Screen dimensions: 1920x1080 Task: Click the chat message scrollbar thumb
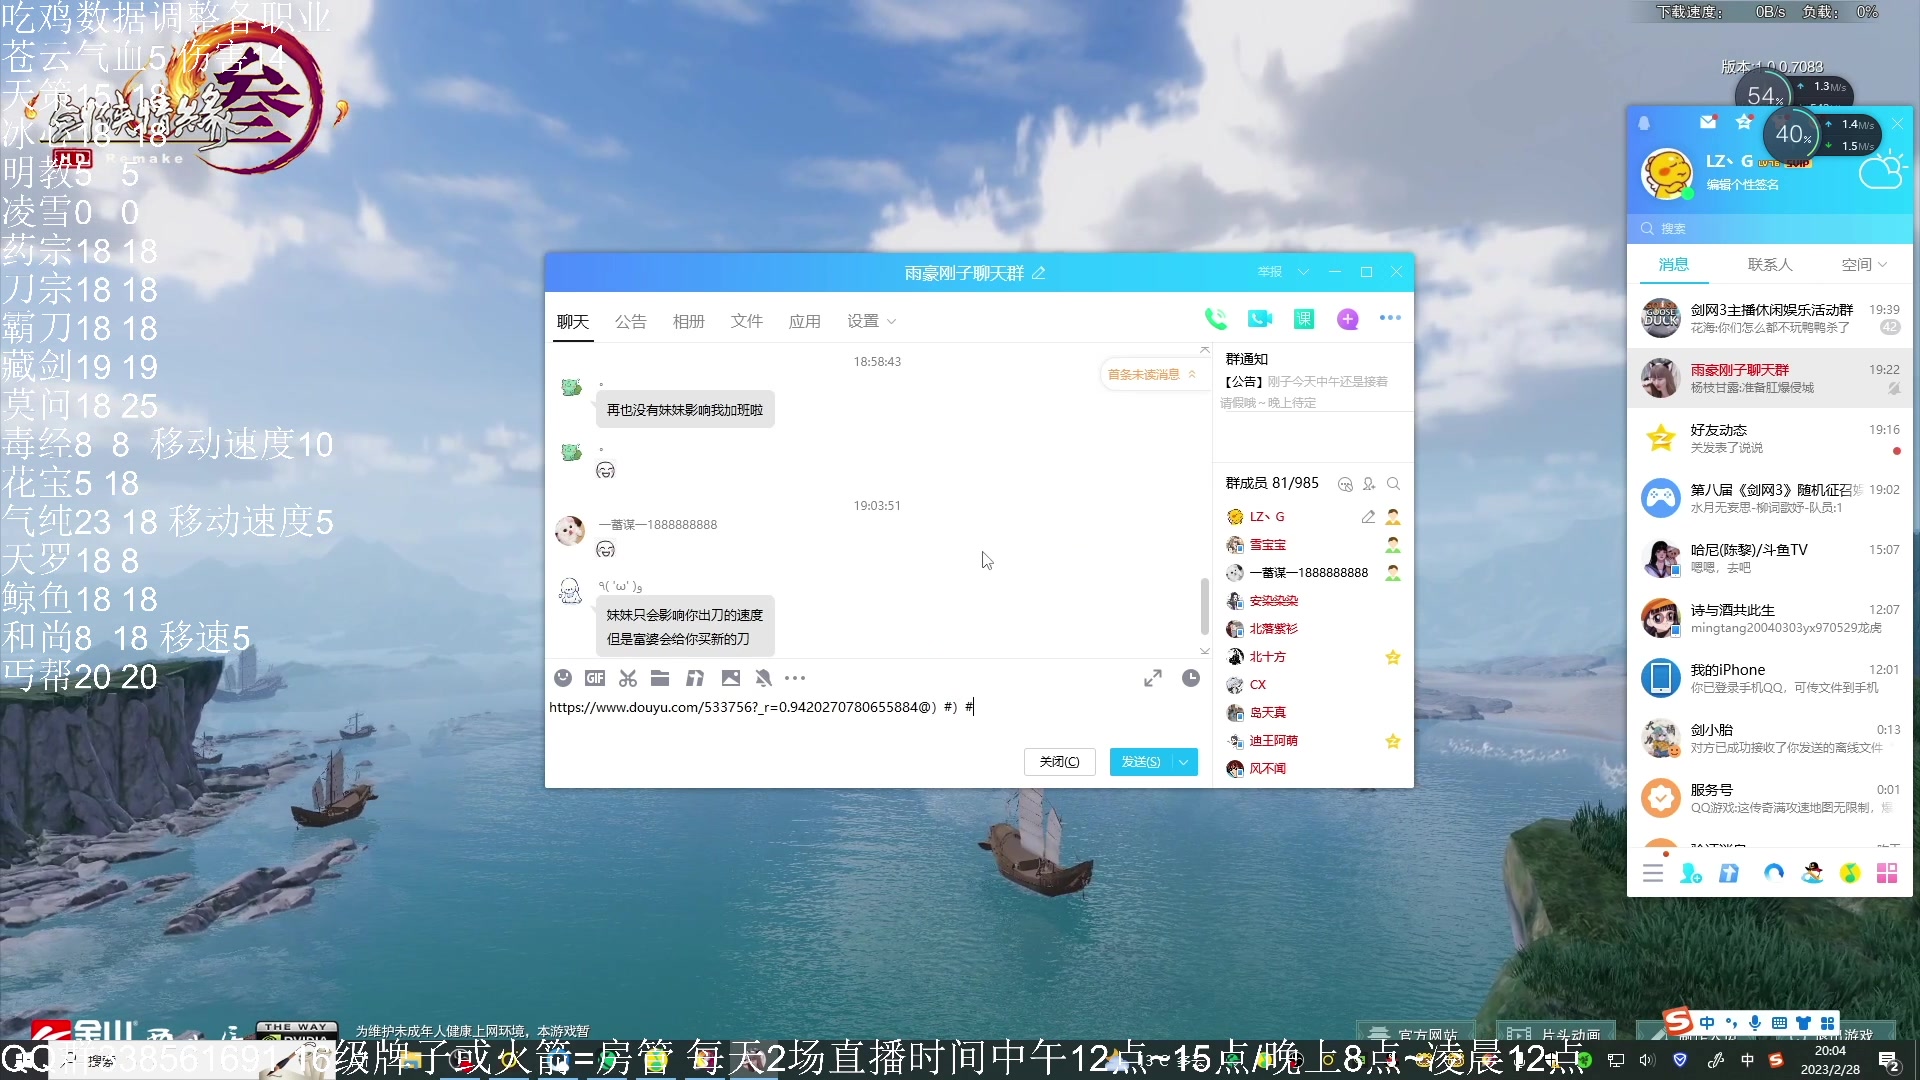tap(1204, 606)
